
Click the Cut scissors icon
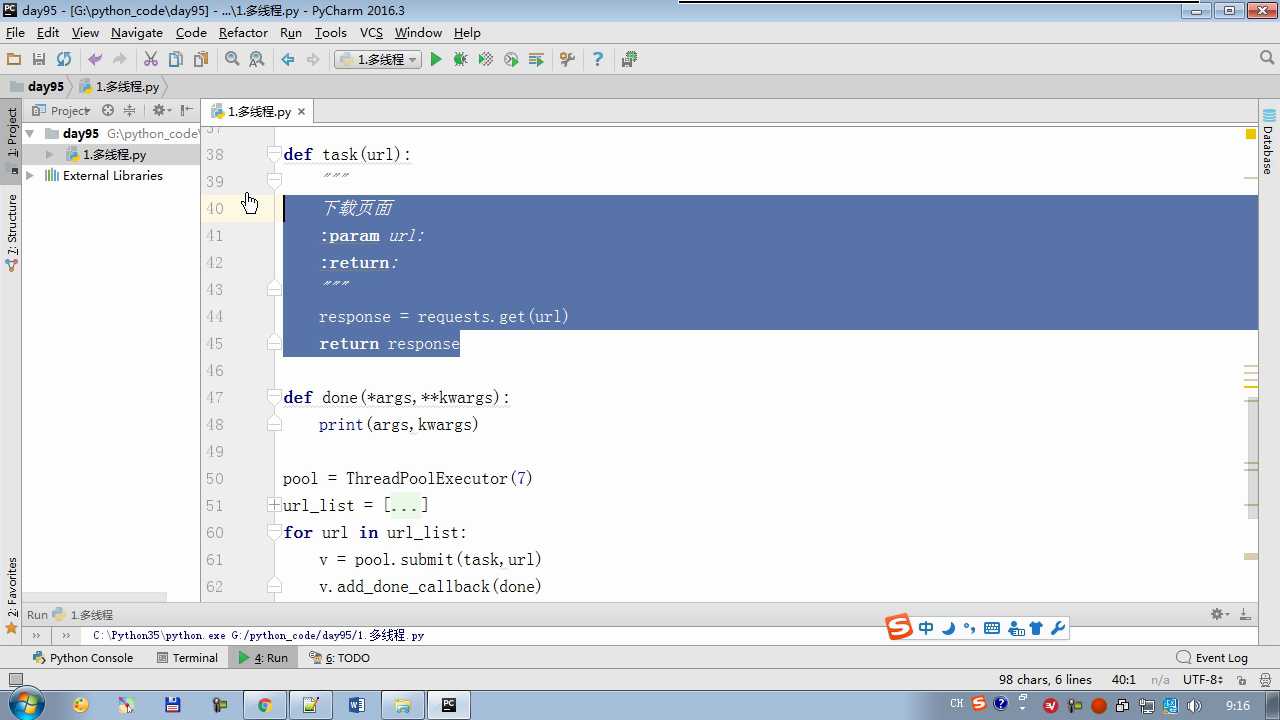151,60
